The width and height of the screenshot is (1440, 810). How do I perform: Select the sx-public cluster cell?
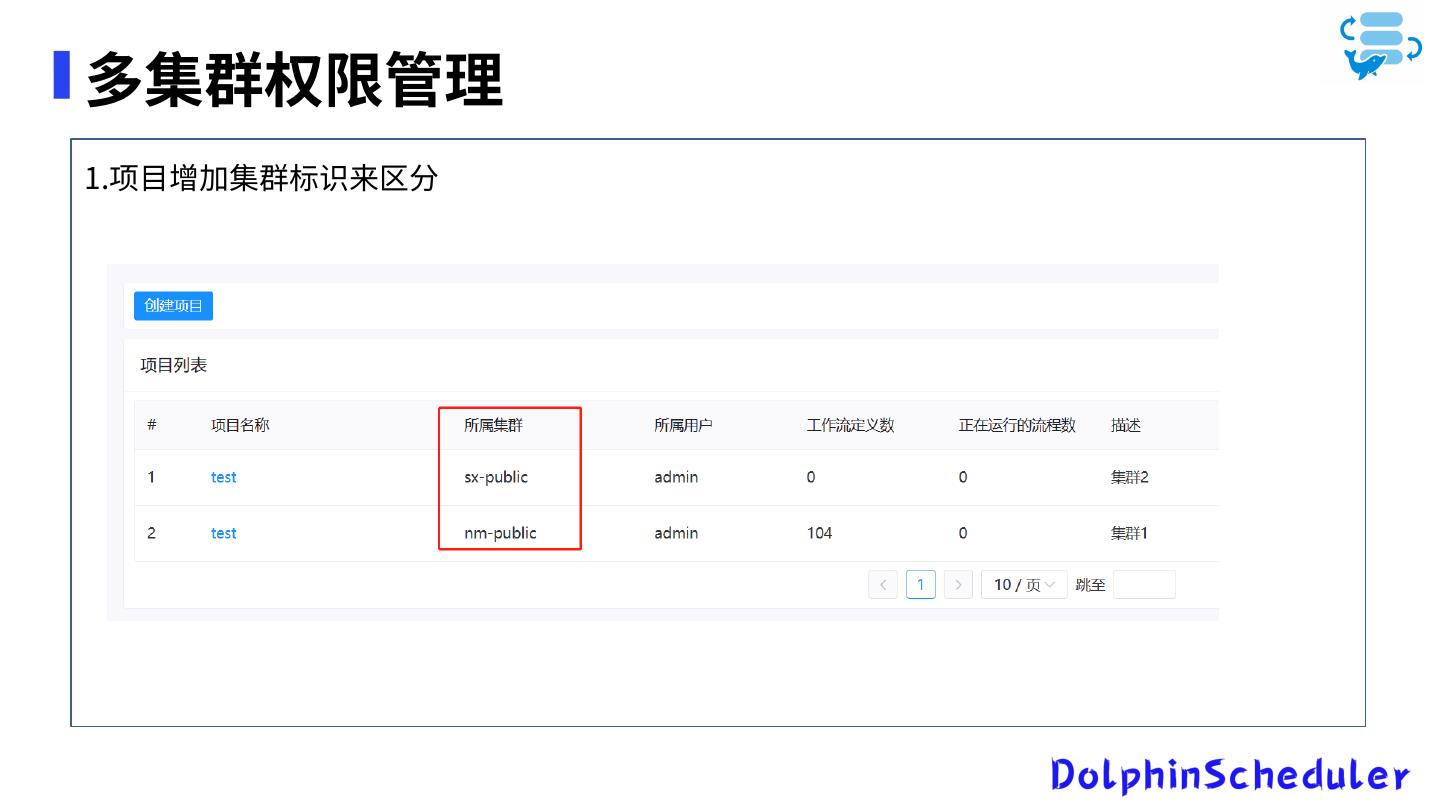click(x=496, y=478)
